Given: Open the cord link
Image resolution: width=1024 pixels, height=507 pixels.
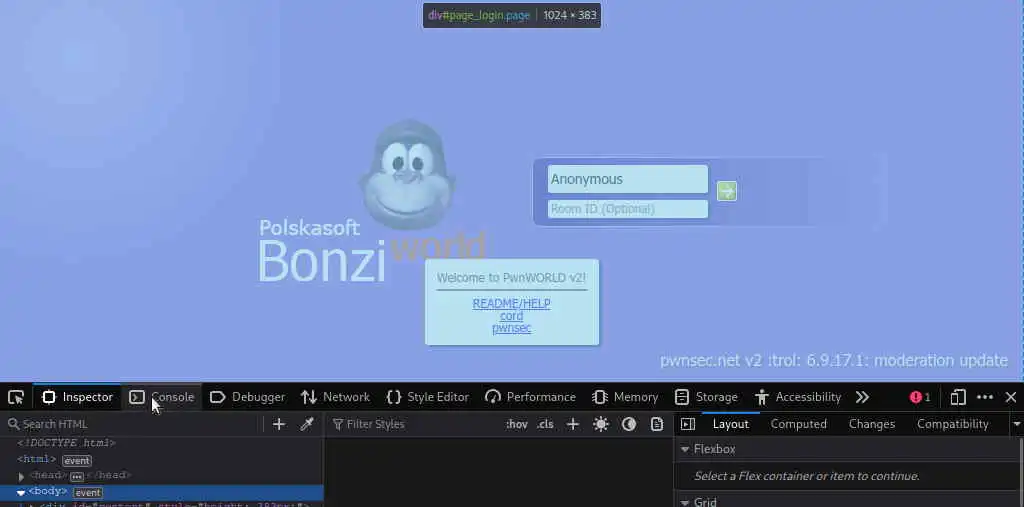Looking at the screenshot, I should [511, 316].
